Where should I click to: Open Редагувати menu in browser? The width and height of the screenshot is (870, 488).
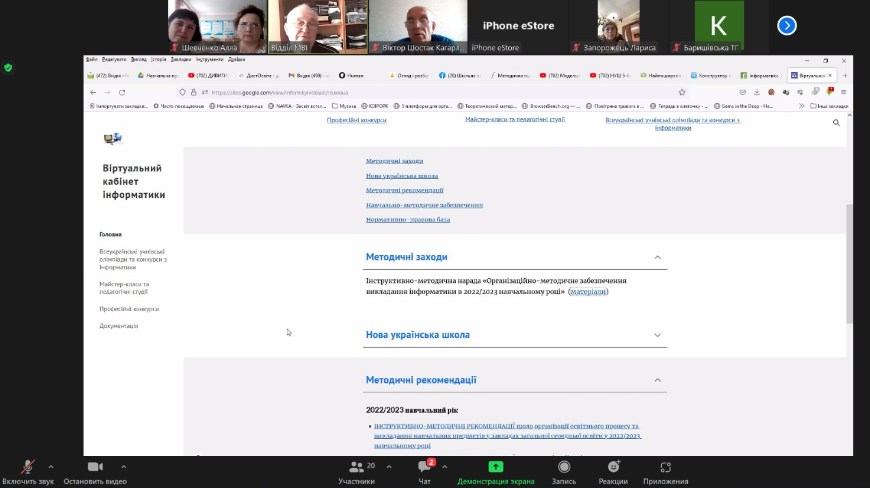[114, 59]
